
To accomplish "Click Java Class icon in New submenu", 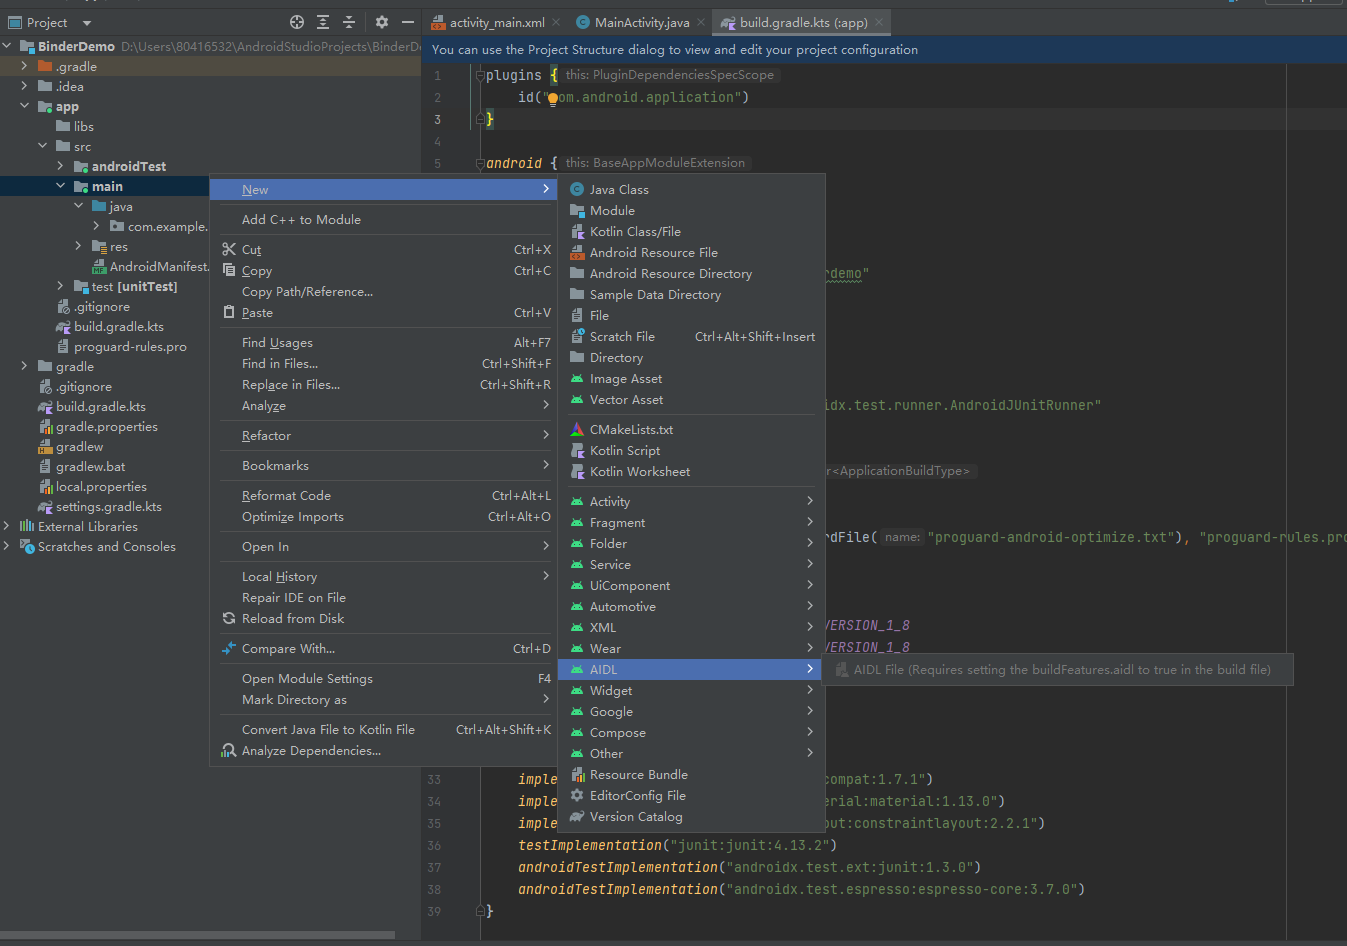I will (577, 189).
